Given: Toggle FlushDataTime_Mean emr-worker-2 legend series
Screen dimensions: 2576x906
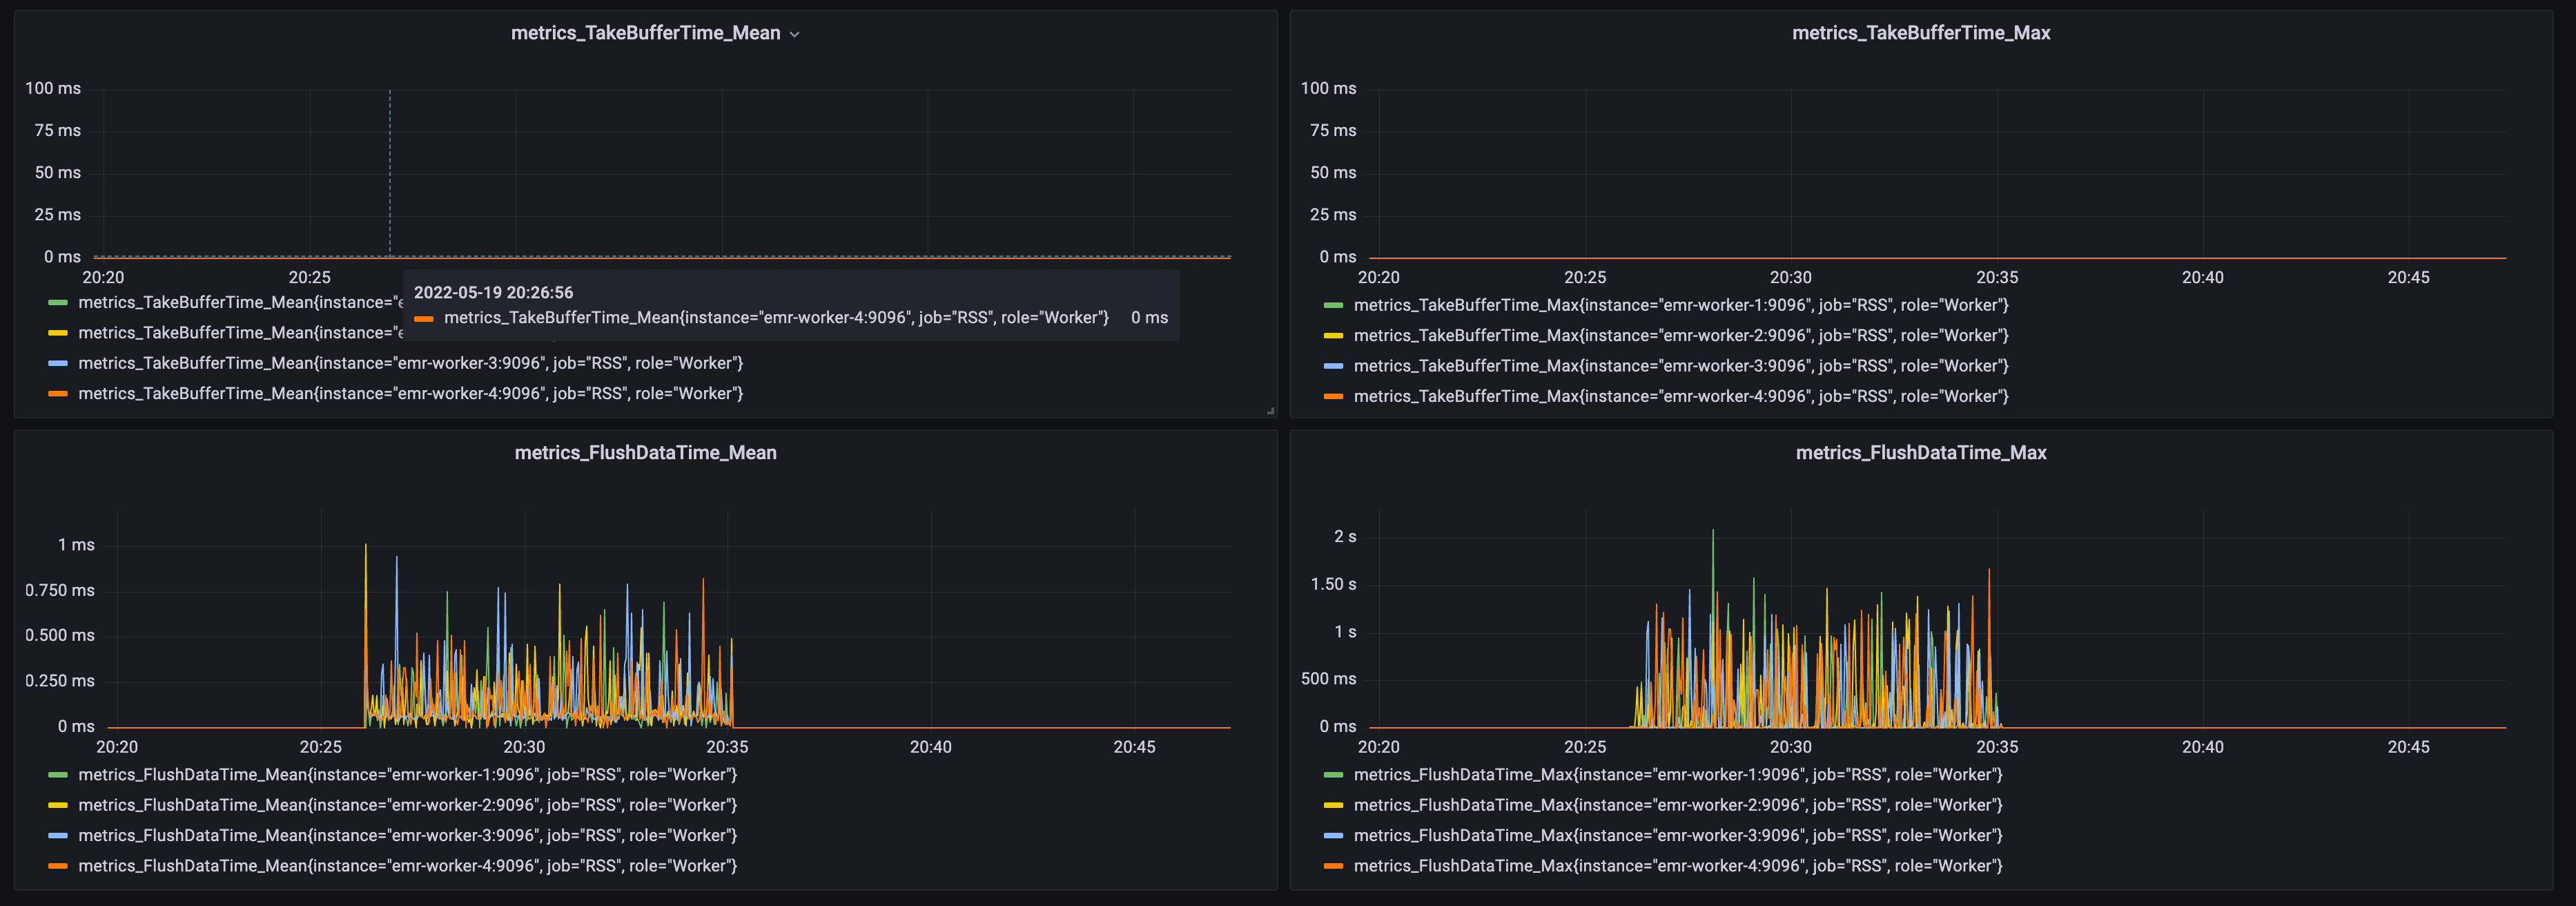Looking at the screenshot, I should point(407,805).
